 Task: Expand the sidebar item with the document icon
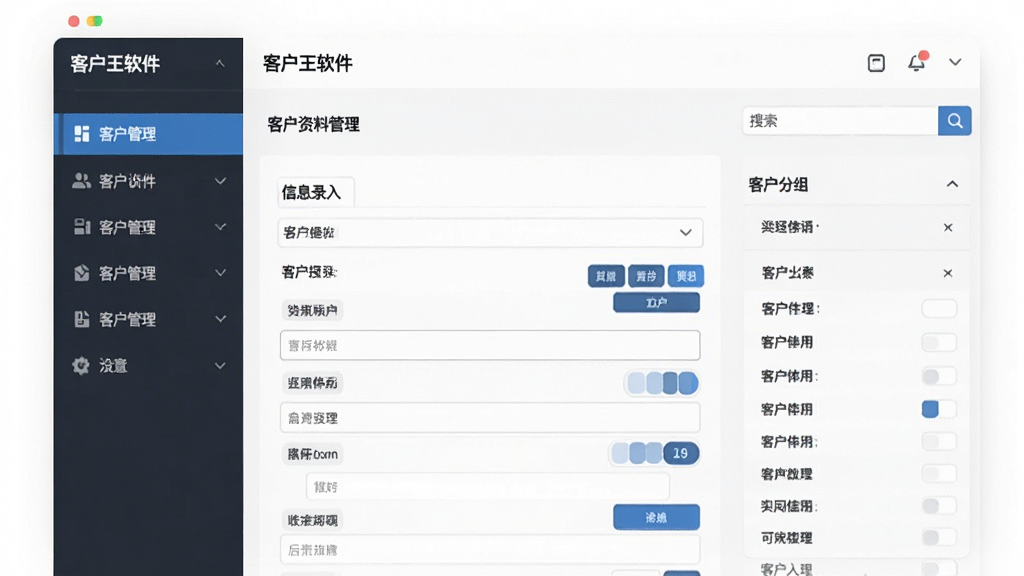tap(220, 319)
